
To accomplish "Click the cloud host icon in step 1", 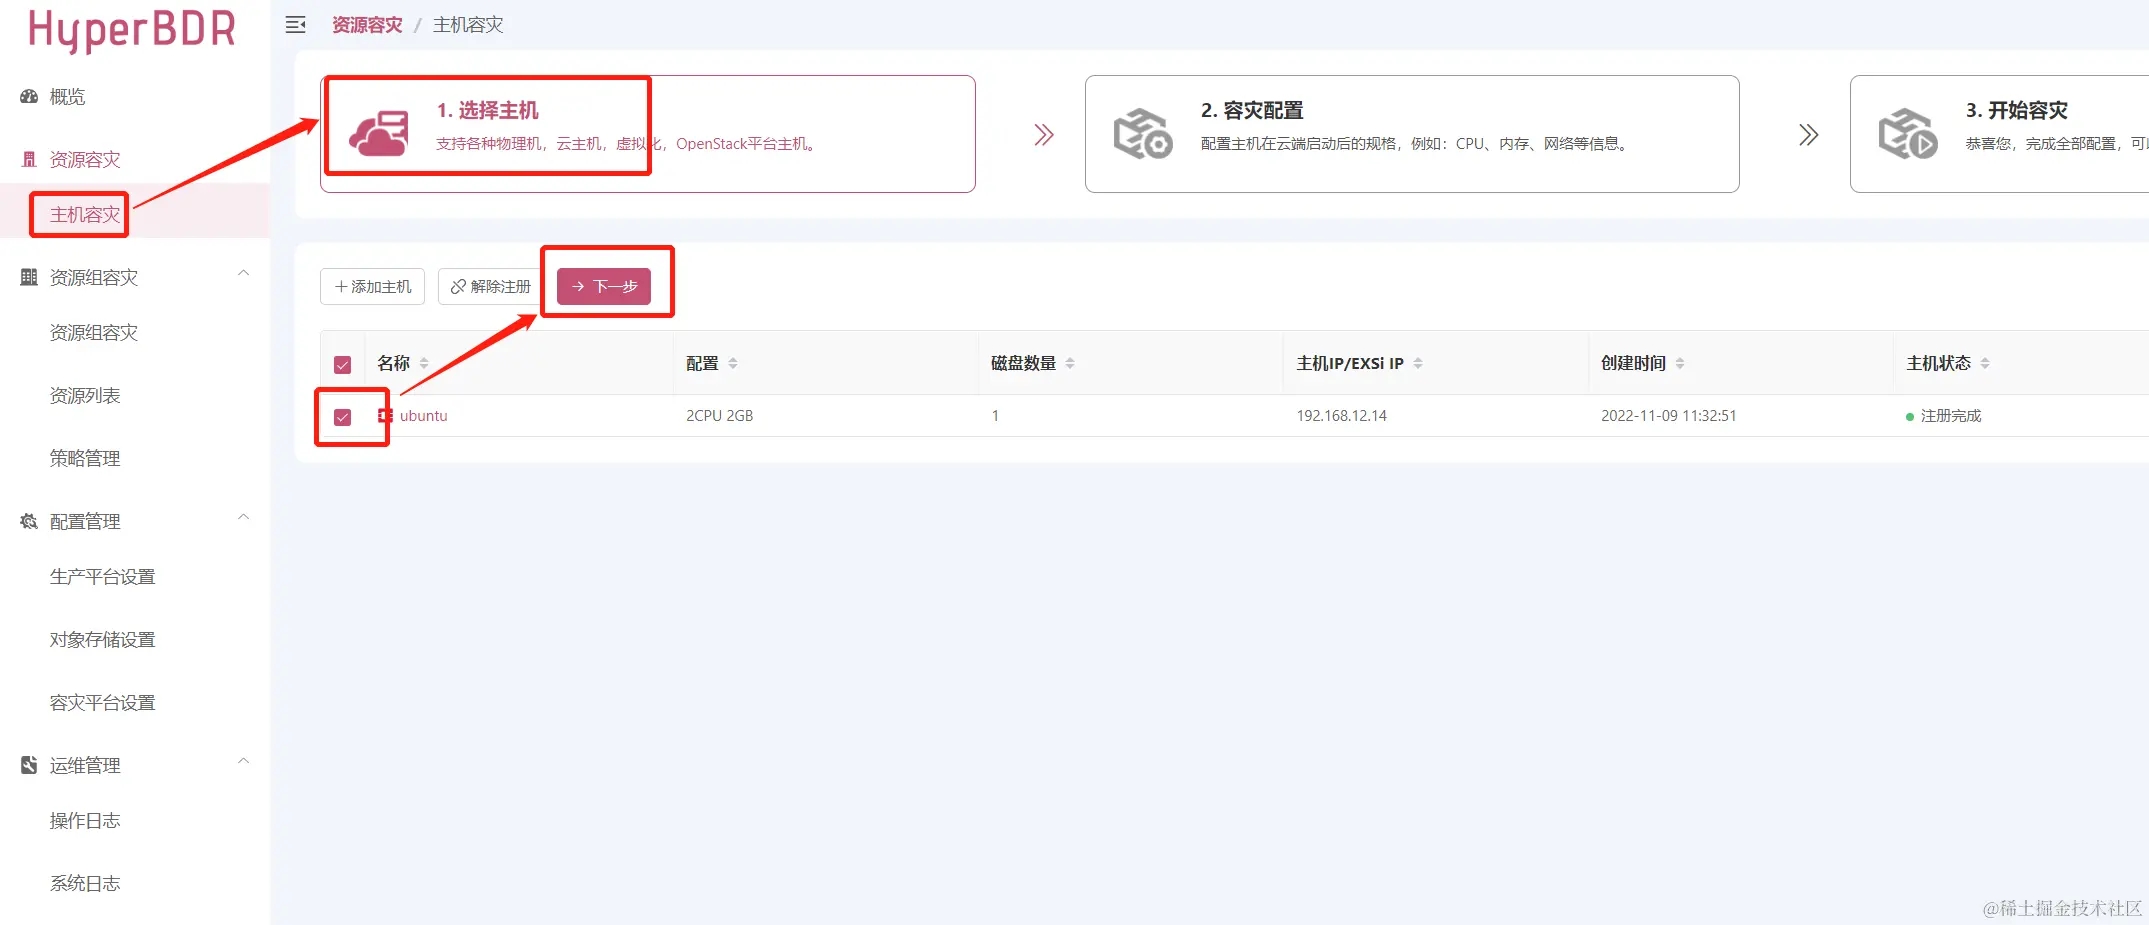I will tap(379, 134).
